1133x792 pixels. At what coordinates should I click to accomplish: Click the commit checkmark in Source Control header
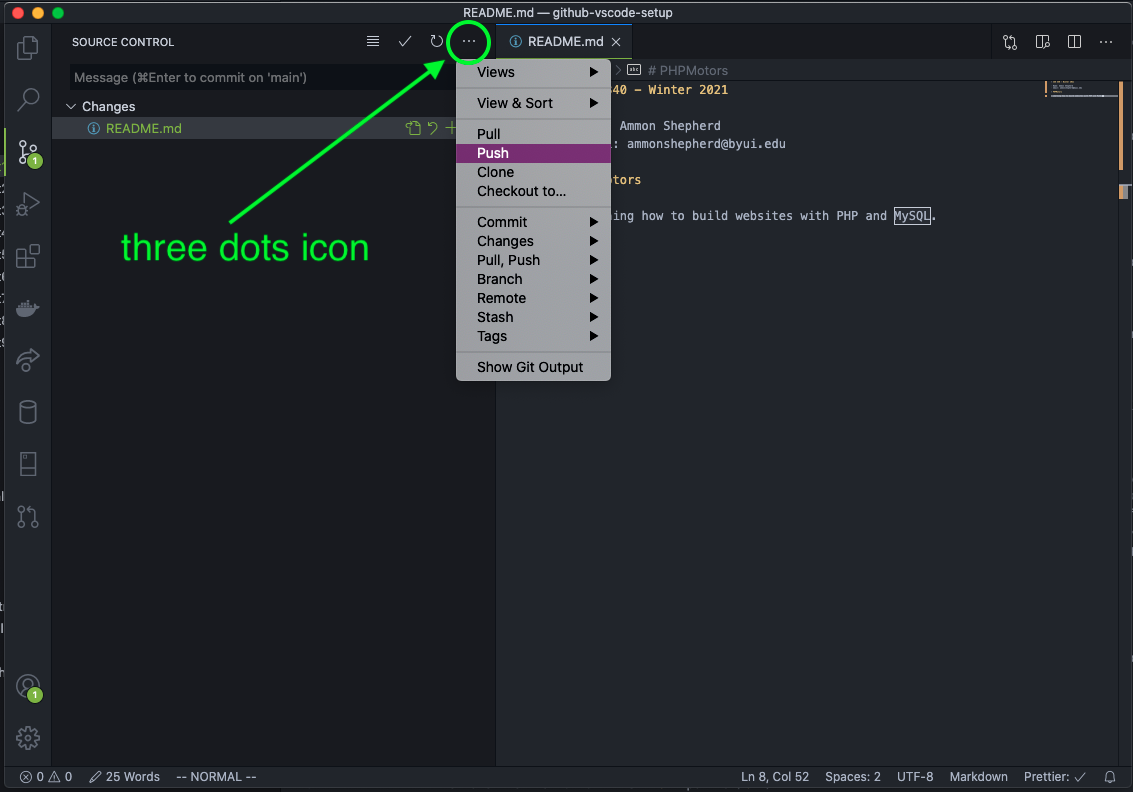[405, 41]
